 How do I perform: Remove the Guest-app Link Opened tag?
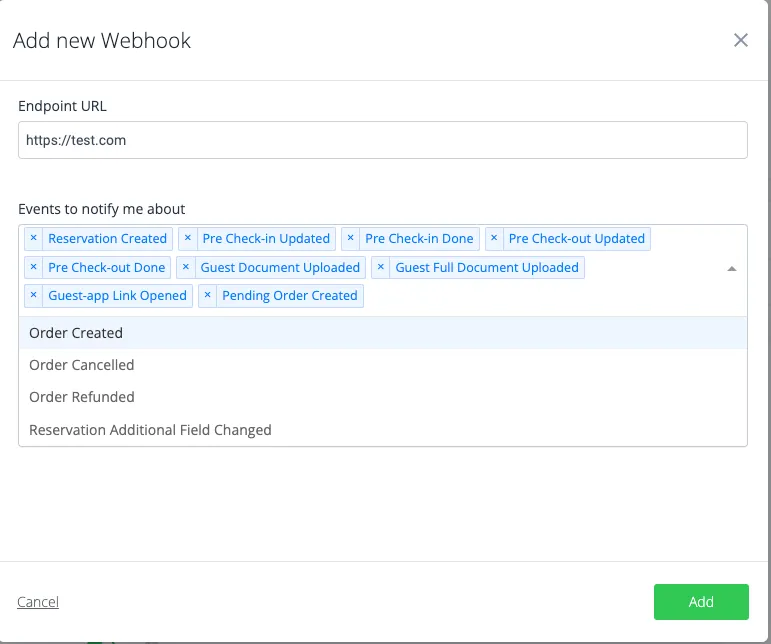[x=33, y=295]
